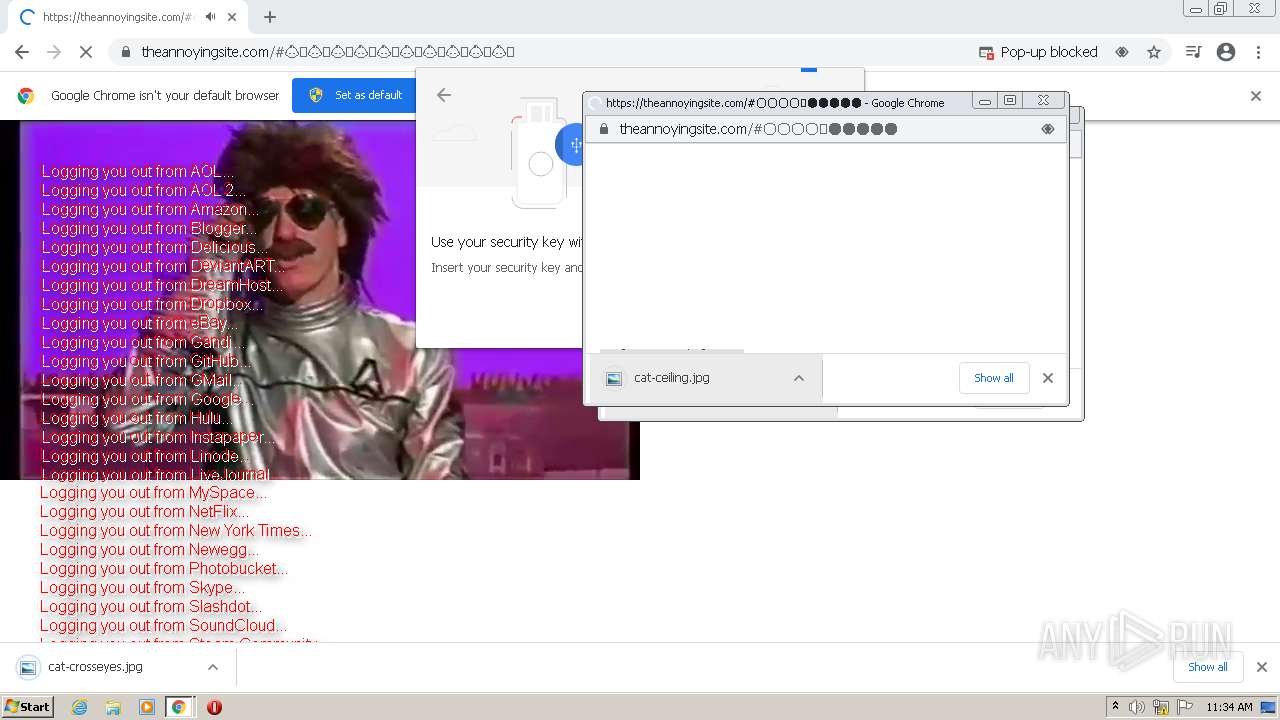Click 'Logging you out from Photobucket...' text
1280x720 pixels.
click(164, 568)
